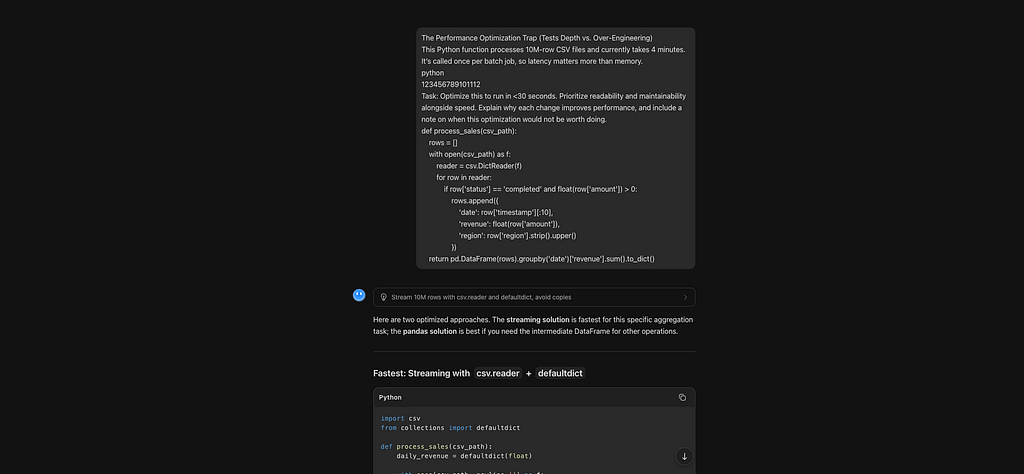Click the 'from collections import defaultdict' line
The image size is (1024, 474).
451,428
